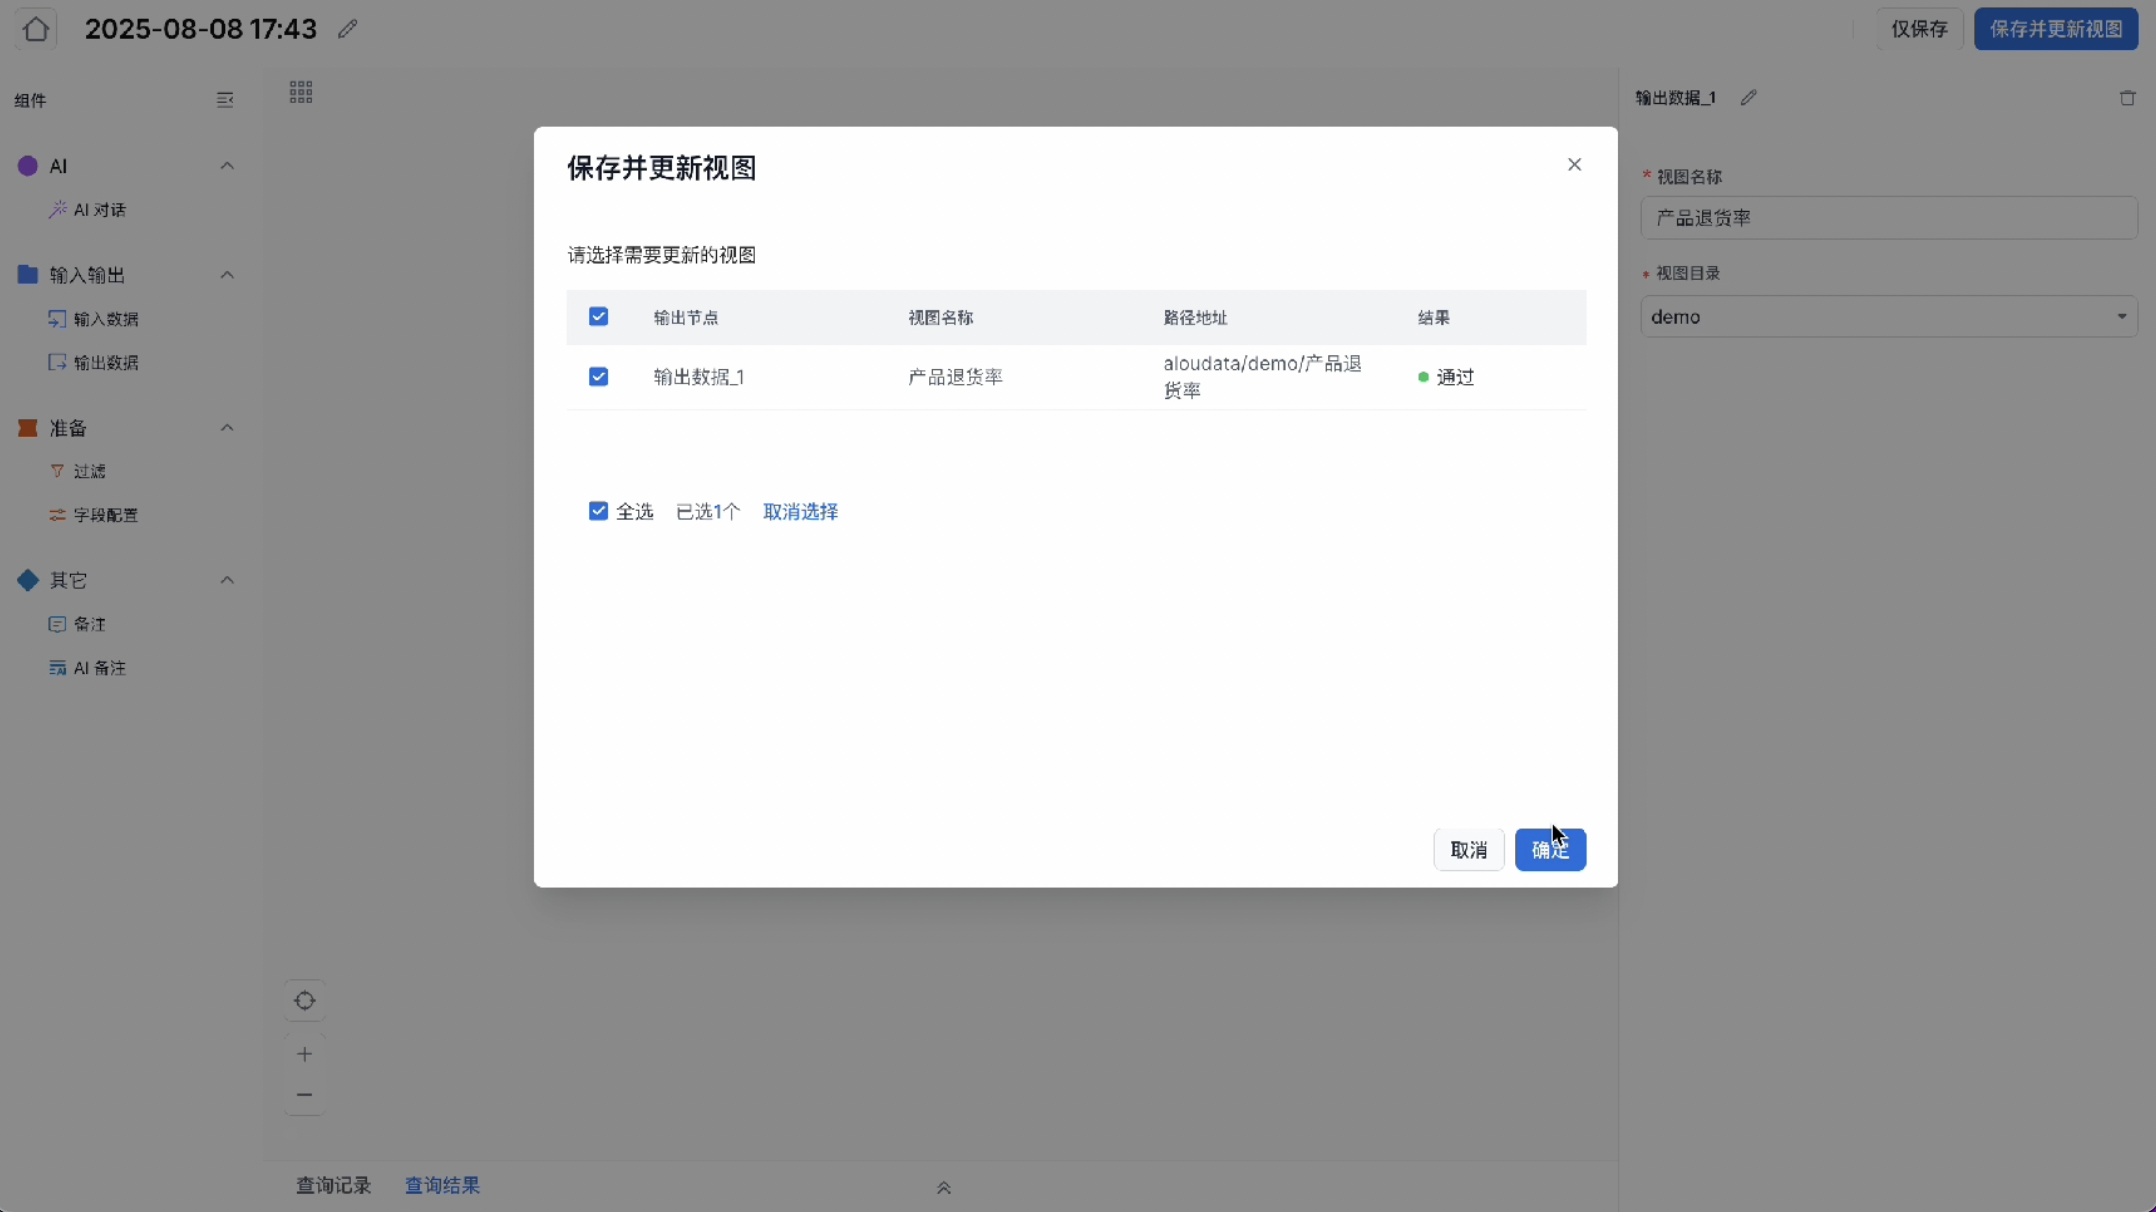Viewport: 2156px width, 1212px height.
Task: Collapse the components panel with the menu-fold icon
Action: point(225,100)
